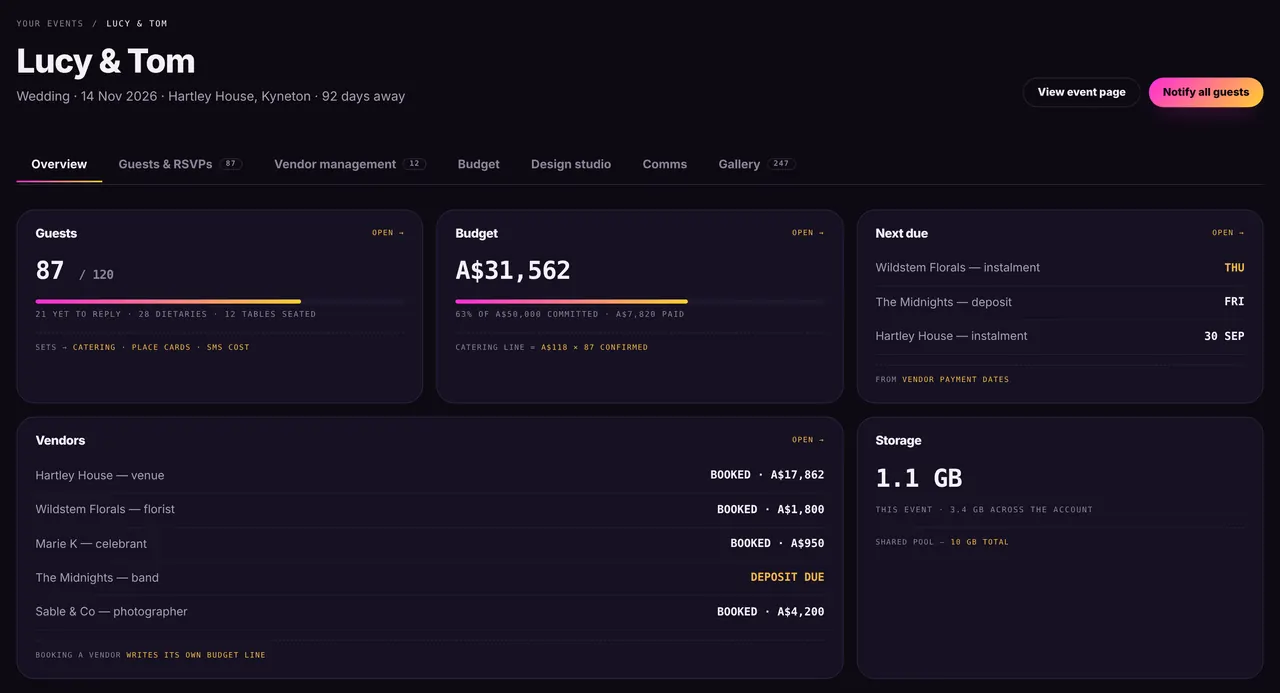Click the A$31,562 budget total
Viewport: 1280px width, 693px height.
[x=513, y=270]
